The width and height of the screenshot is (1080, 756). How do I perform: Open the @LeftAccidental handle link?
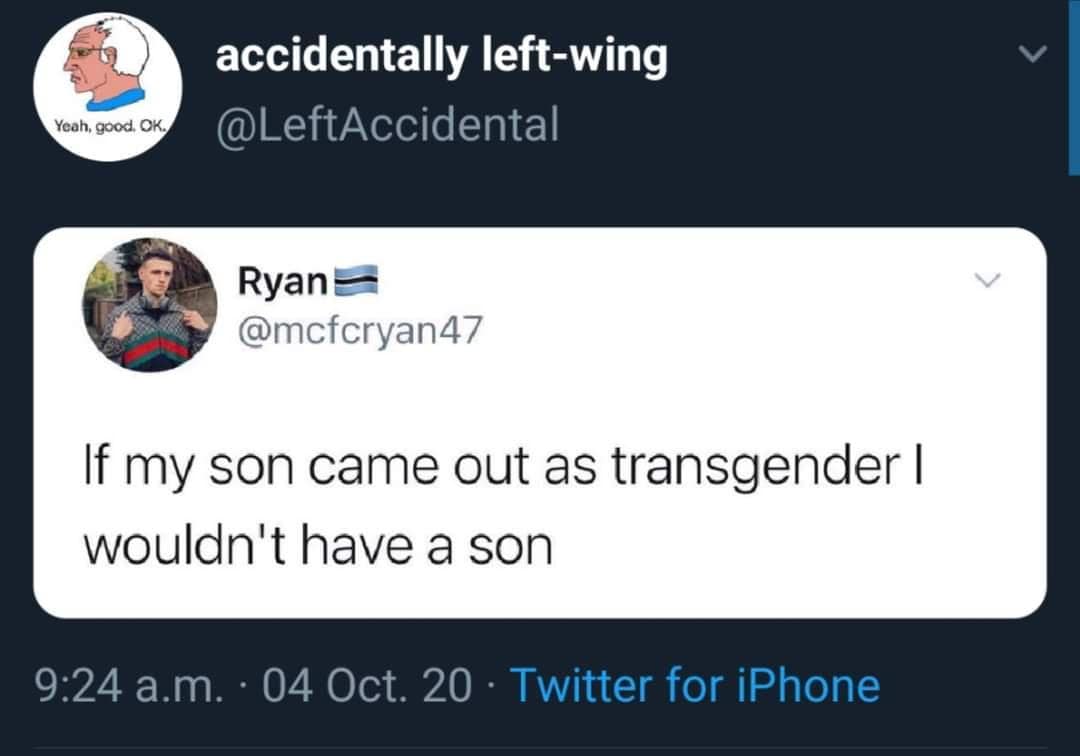click(x=387, y=124)
